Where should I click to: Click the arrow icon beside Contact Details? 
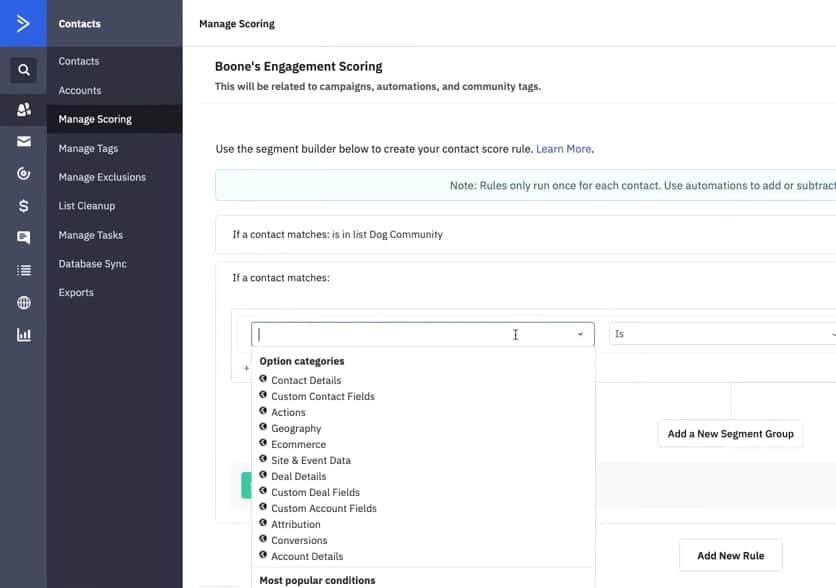pos(263,378)
